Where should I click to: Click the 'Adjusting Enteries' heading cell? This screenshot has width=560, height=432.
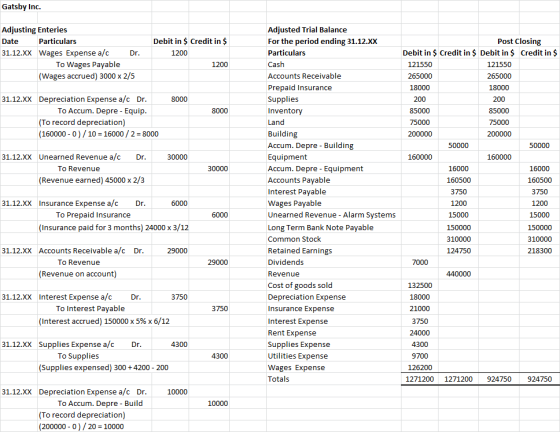pos(34,30)
